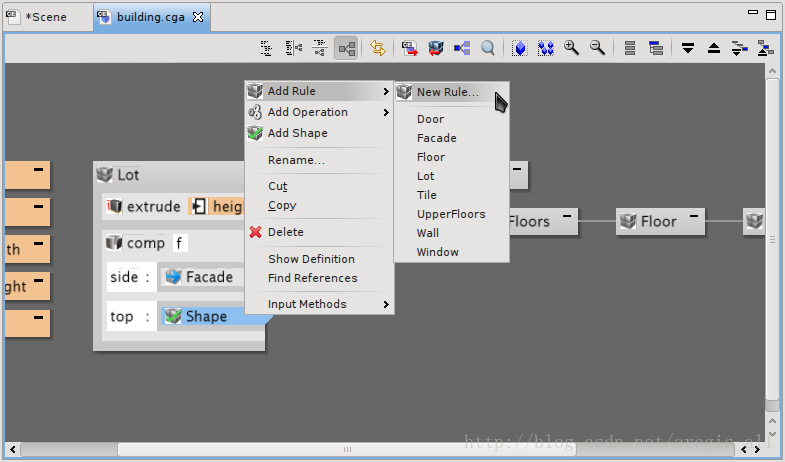785x462 pixels.
Task: Click the solid up-triangle collapse icon
Action: (714, 48)
